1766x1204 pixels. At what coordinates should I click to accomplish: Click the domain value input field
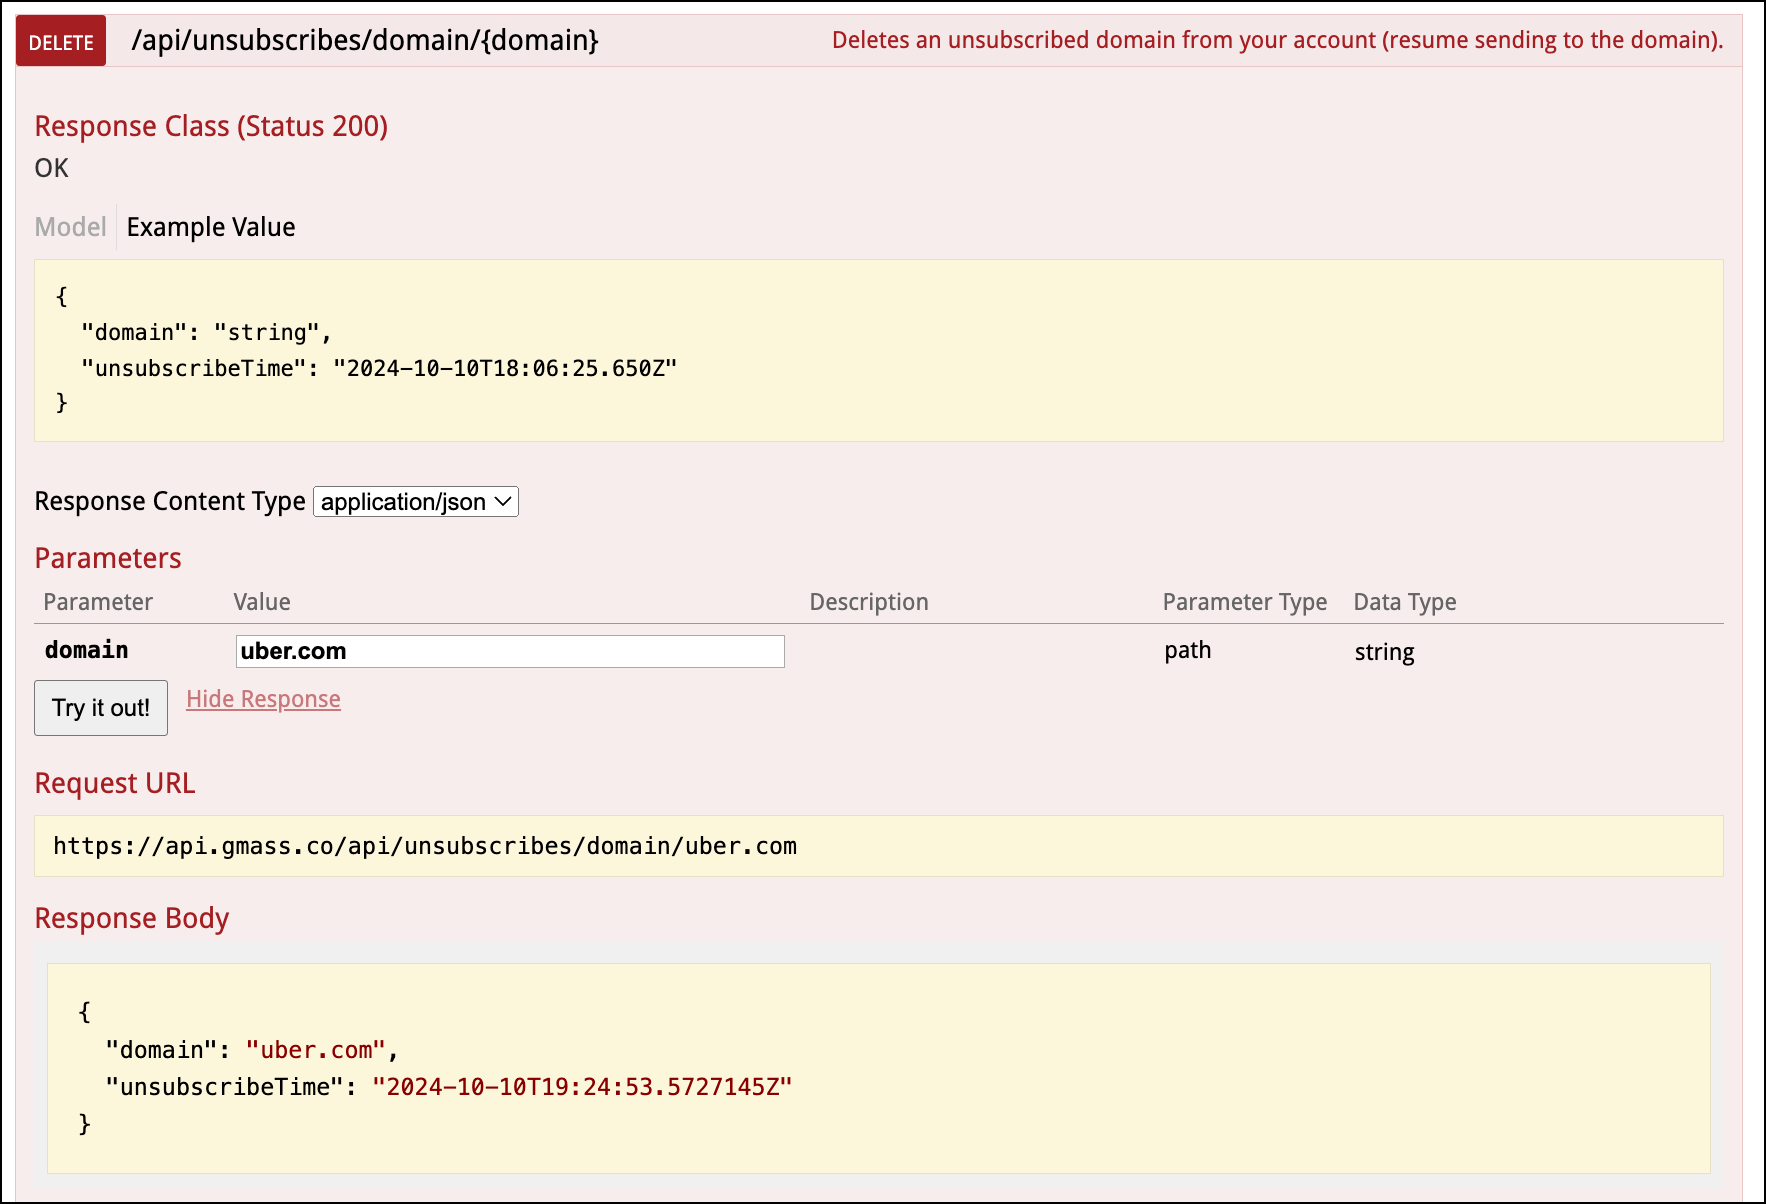[x=510, y=651]
